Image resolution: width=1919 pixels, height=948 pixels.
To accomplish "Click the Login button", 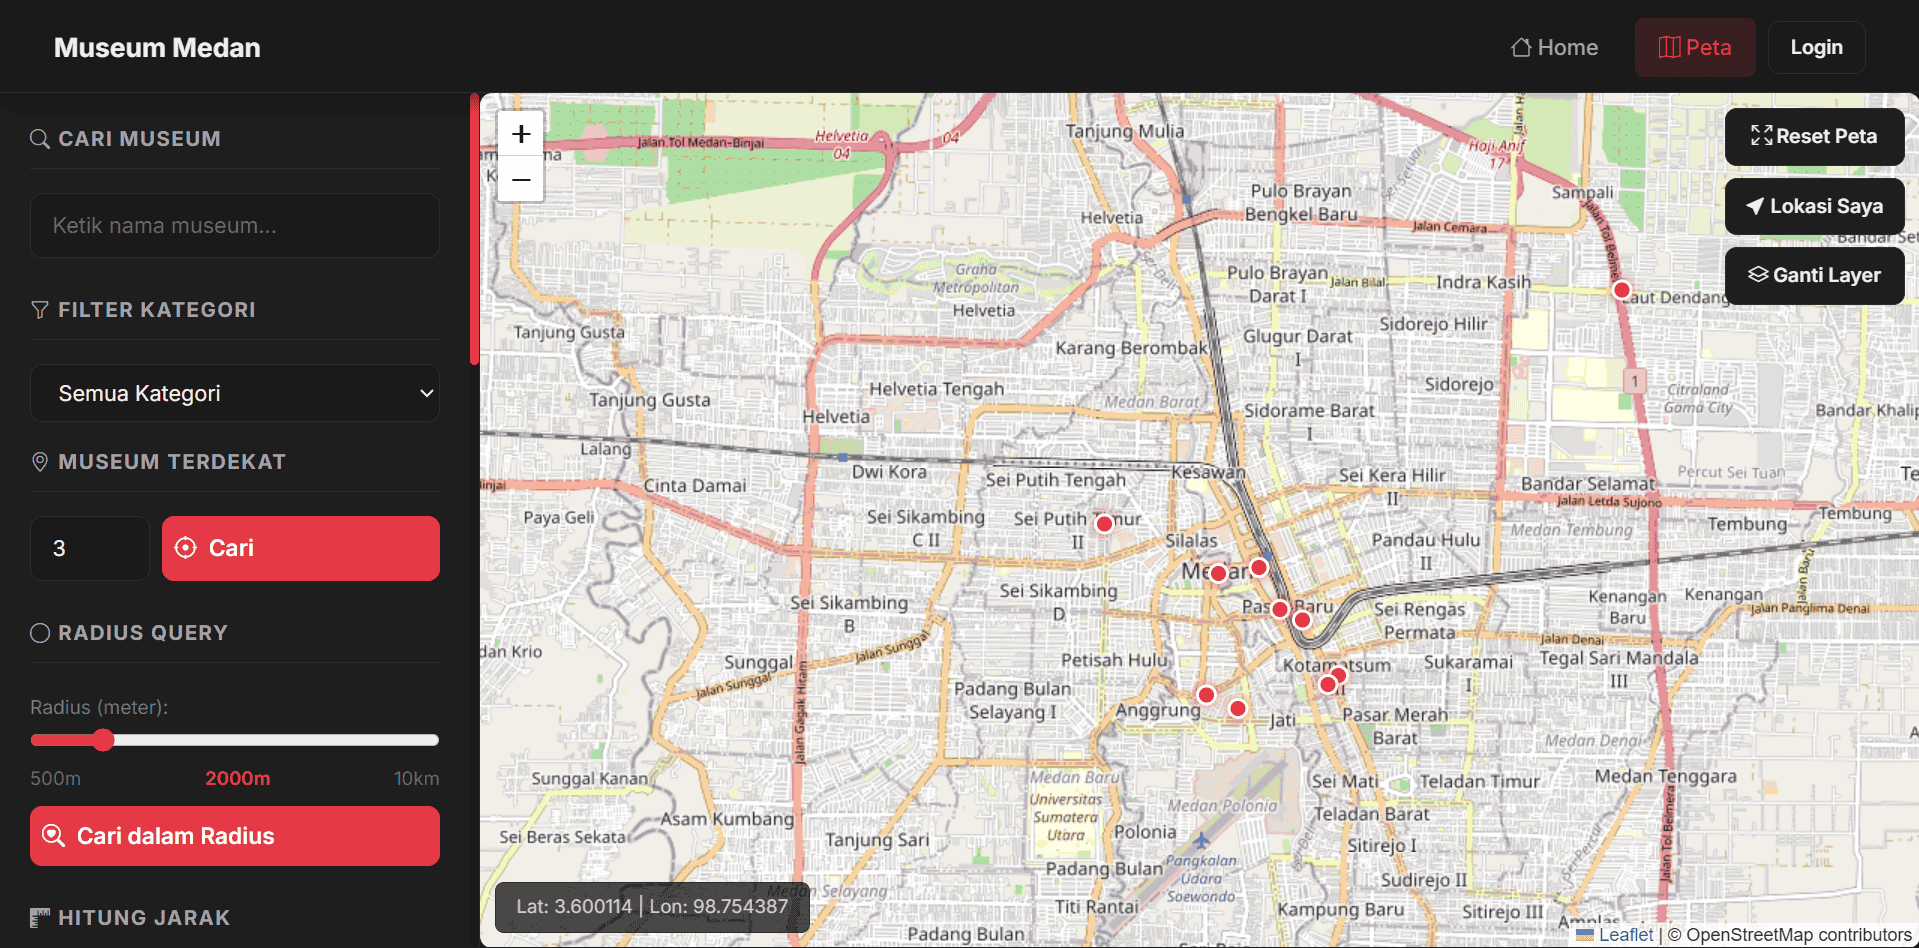I will pos(1816,47).
